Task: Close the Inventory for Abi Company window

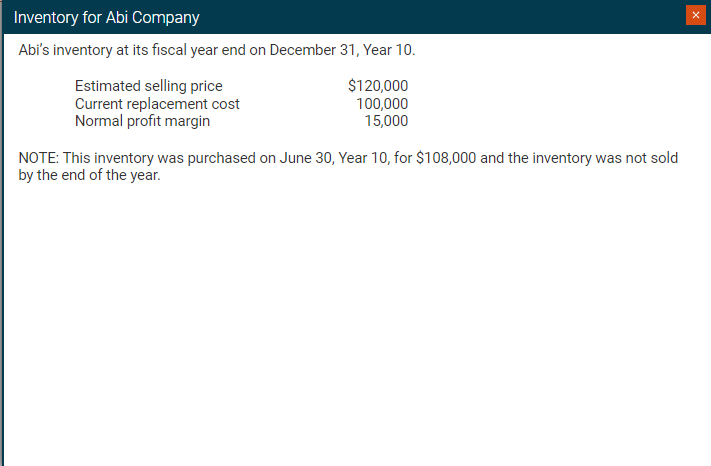Action: coord(695,15)
